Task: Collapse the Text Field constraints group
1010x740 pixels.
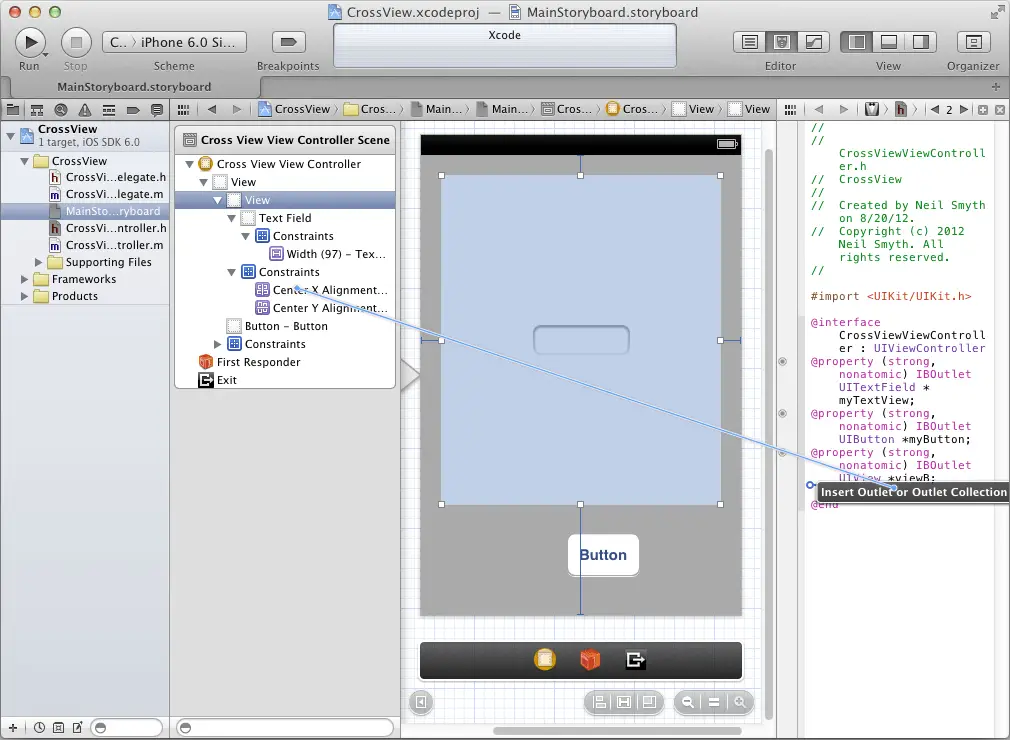Action: point(247,236)
